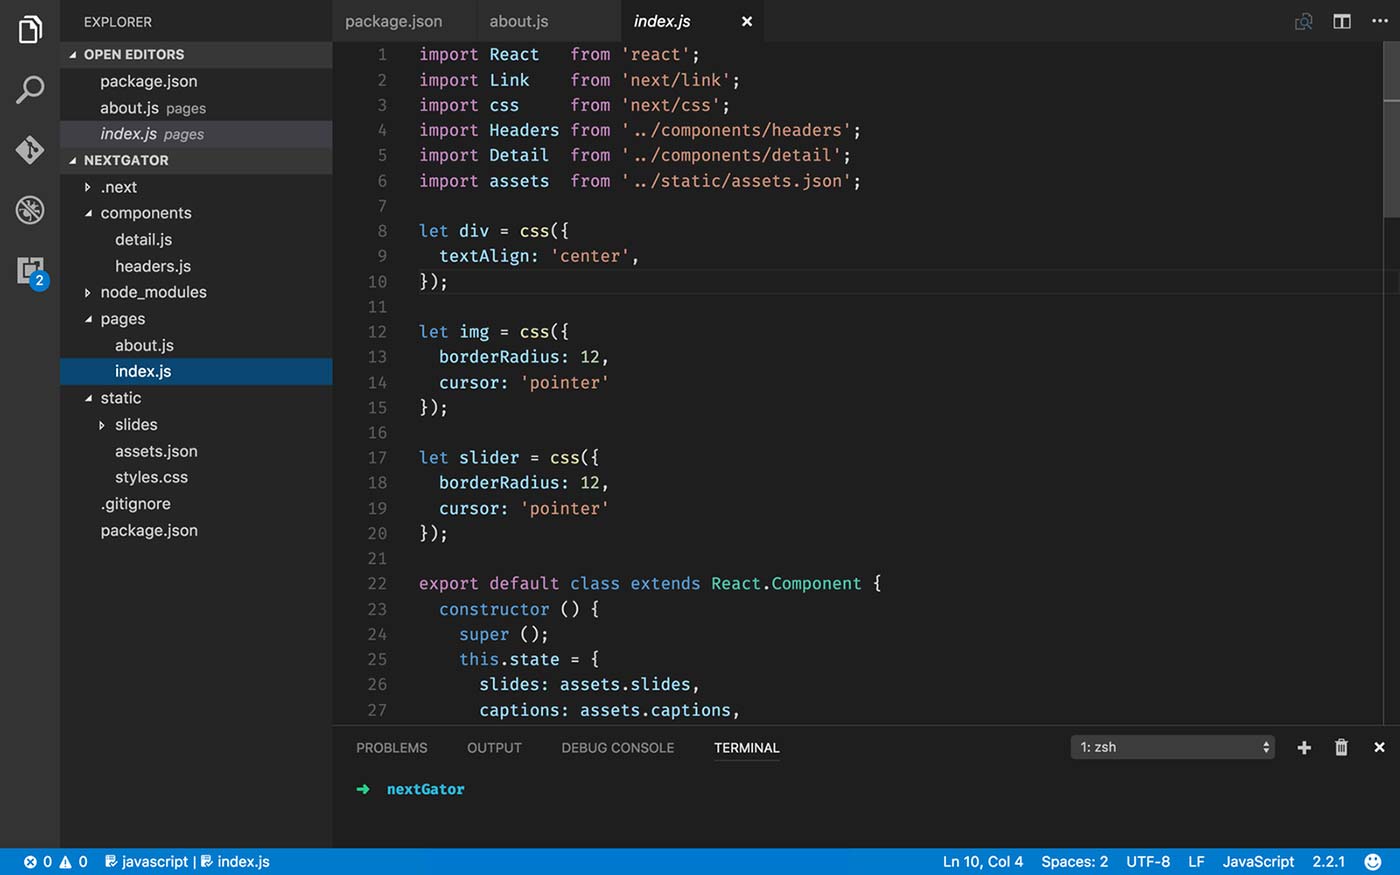Click the toggle panel layout icon
This screenshot has height=875, width=1400.
tap(1341, 20)
